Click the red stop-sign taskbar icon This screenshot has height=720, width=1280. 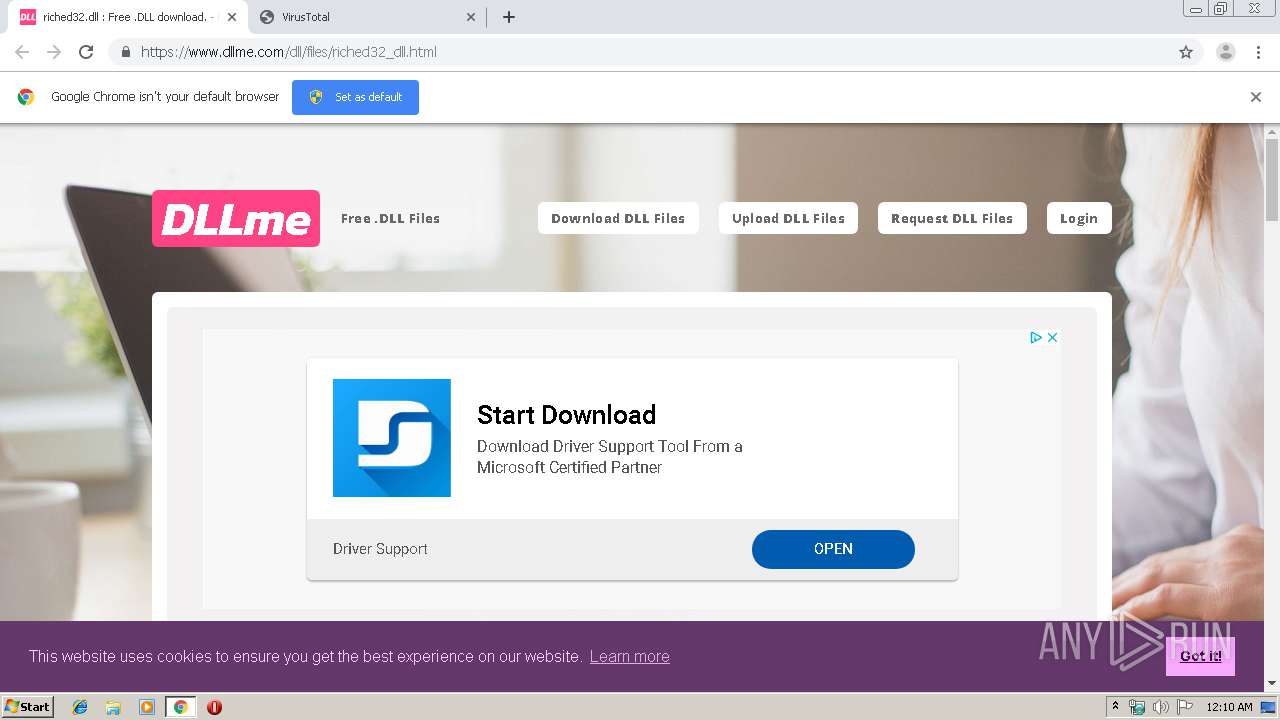coord(214,707)
